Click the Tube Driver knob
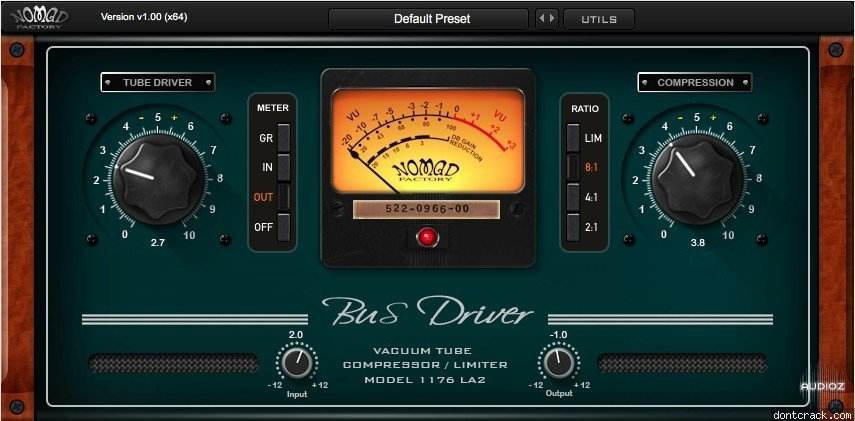Image resolution: width=855 pixels, height=421 pixels. (x=158, y=179)
